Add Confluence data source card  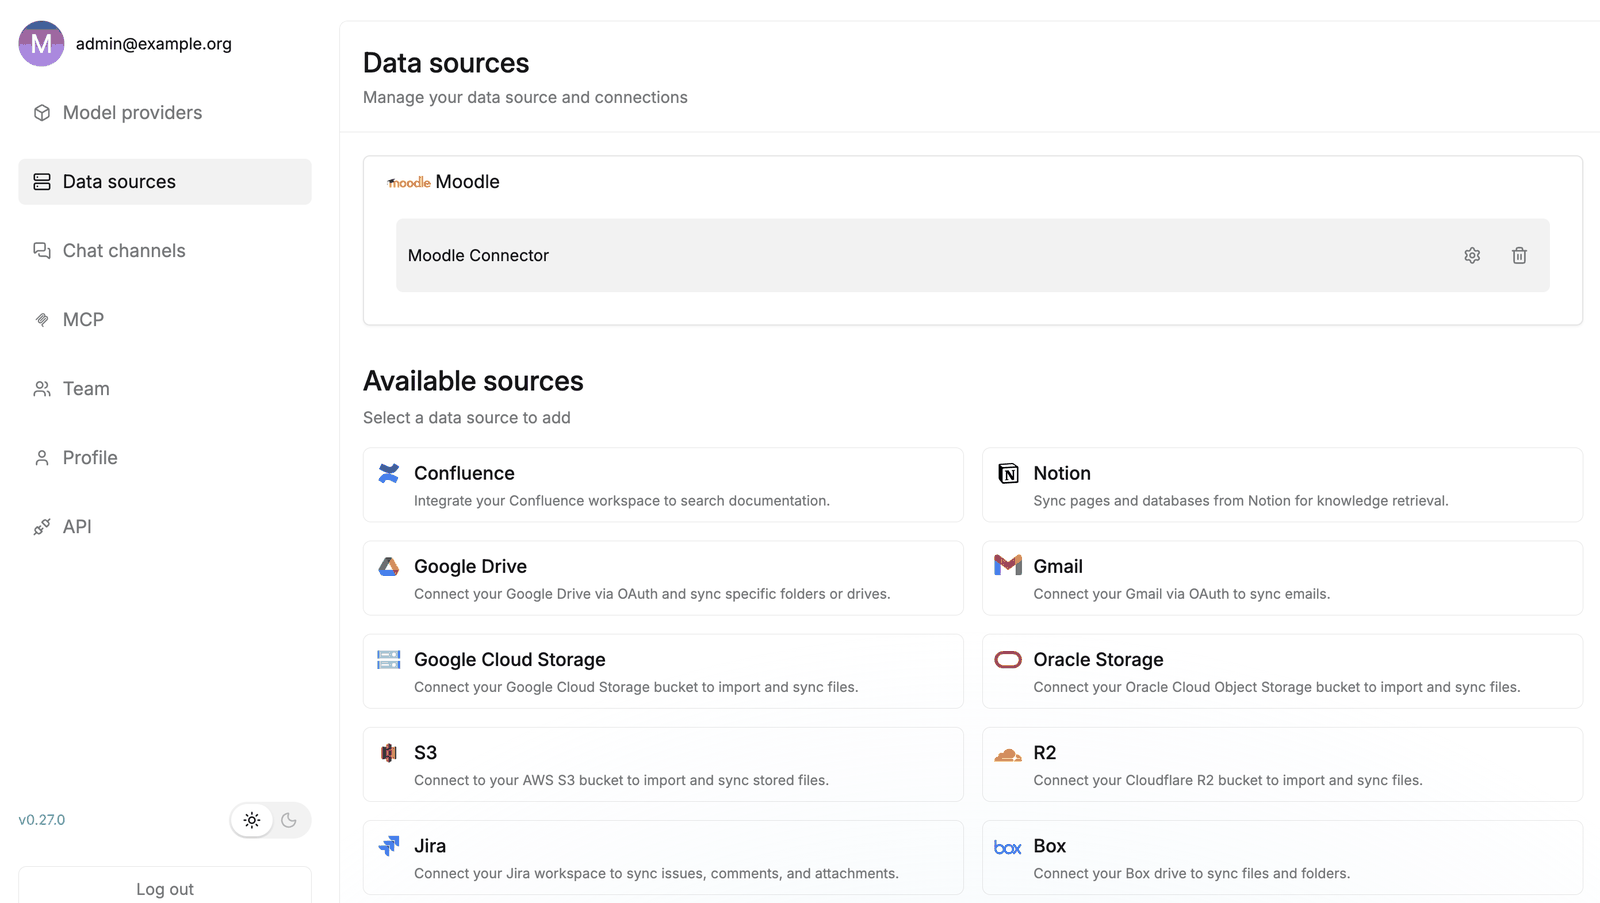(663, 485)
